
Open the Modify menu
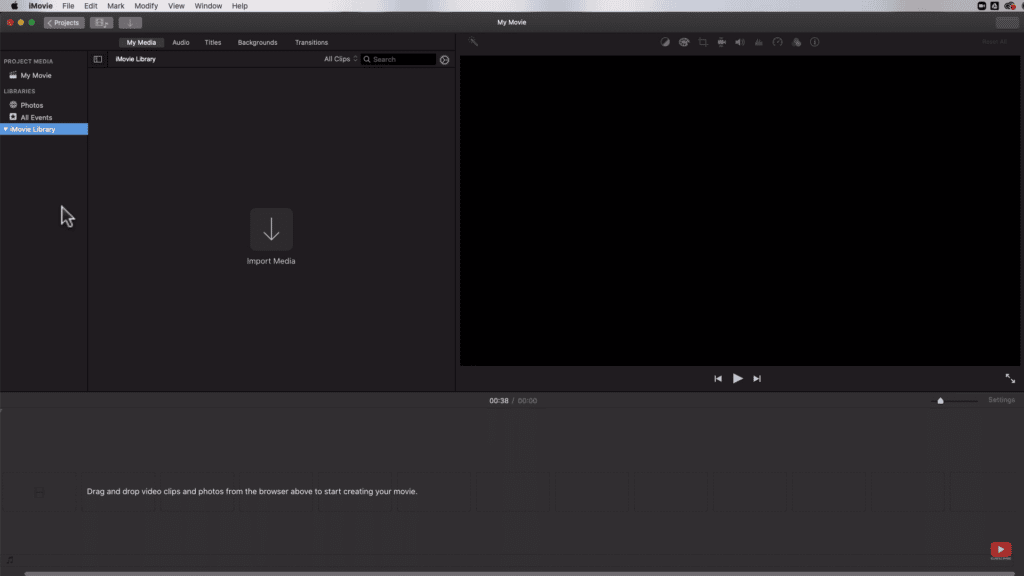point(146,6)
